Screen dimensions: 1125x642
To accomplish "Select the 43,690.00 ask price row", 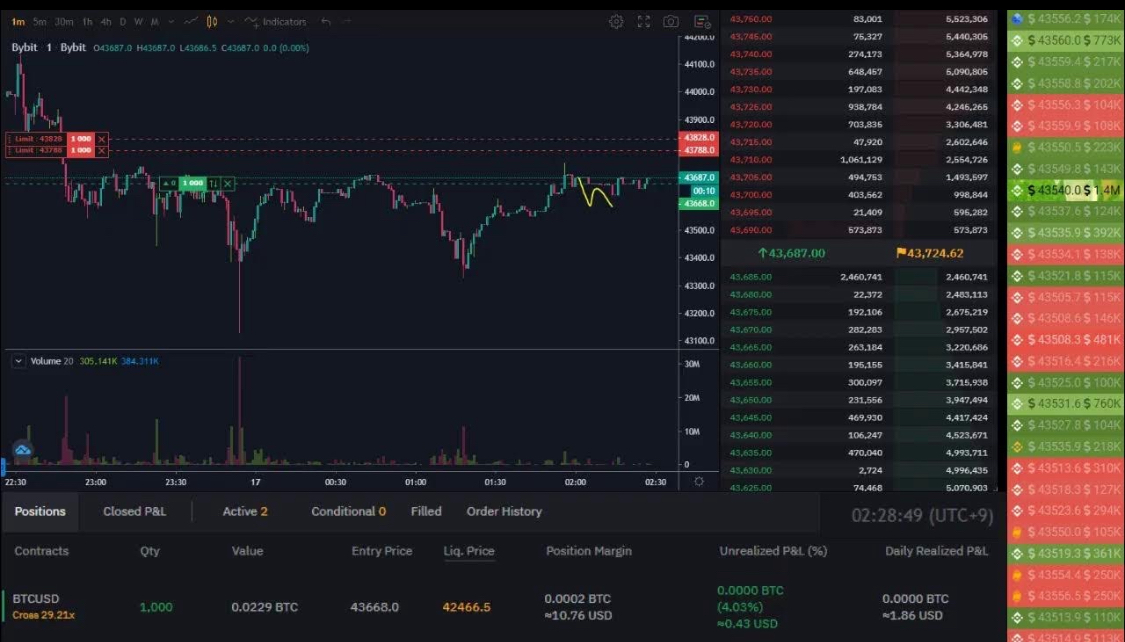I will [x=859, y=230].
